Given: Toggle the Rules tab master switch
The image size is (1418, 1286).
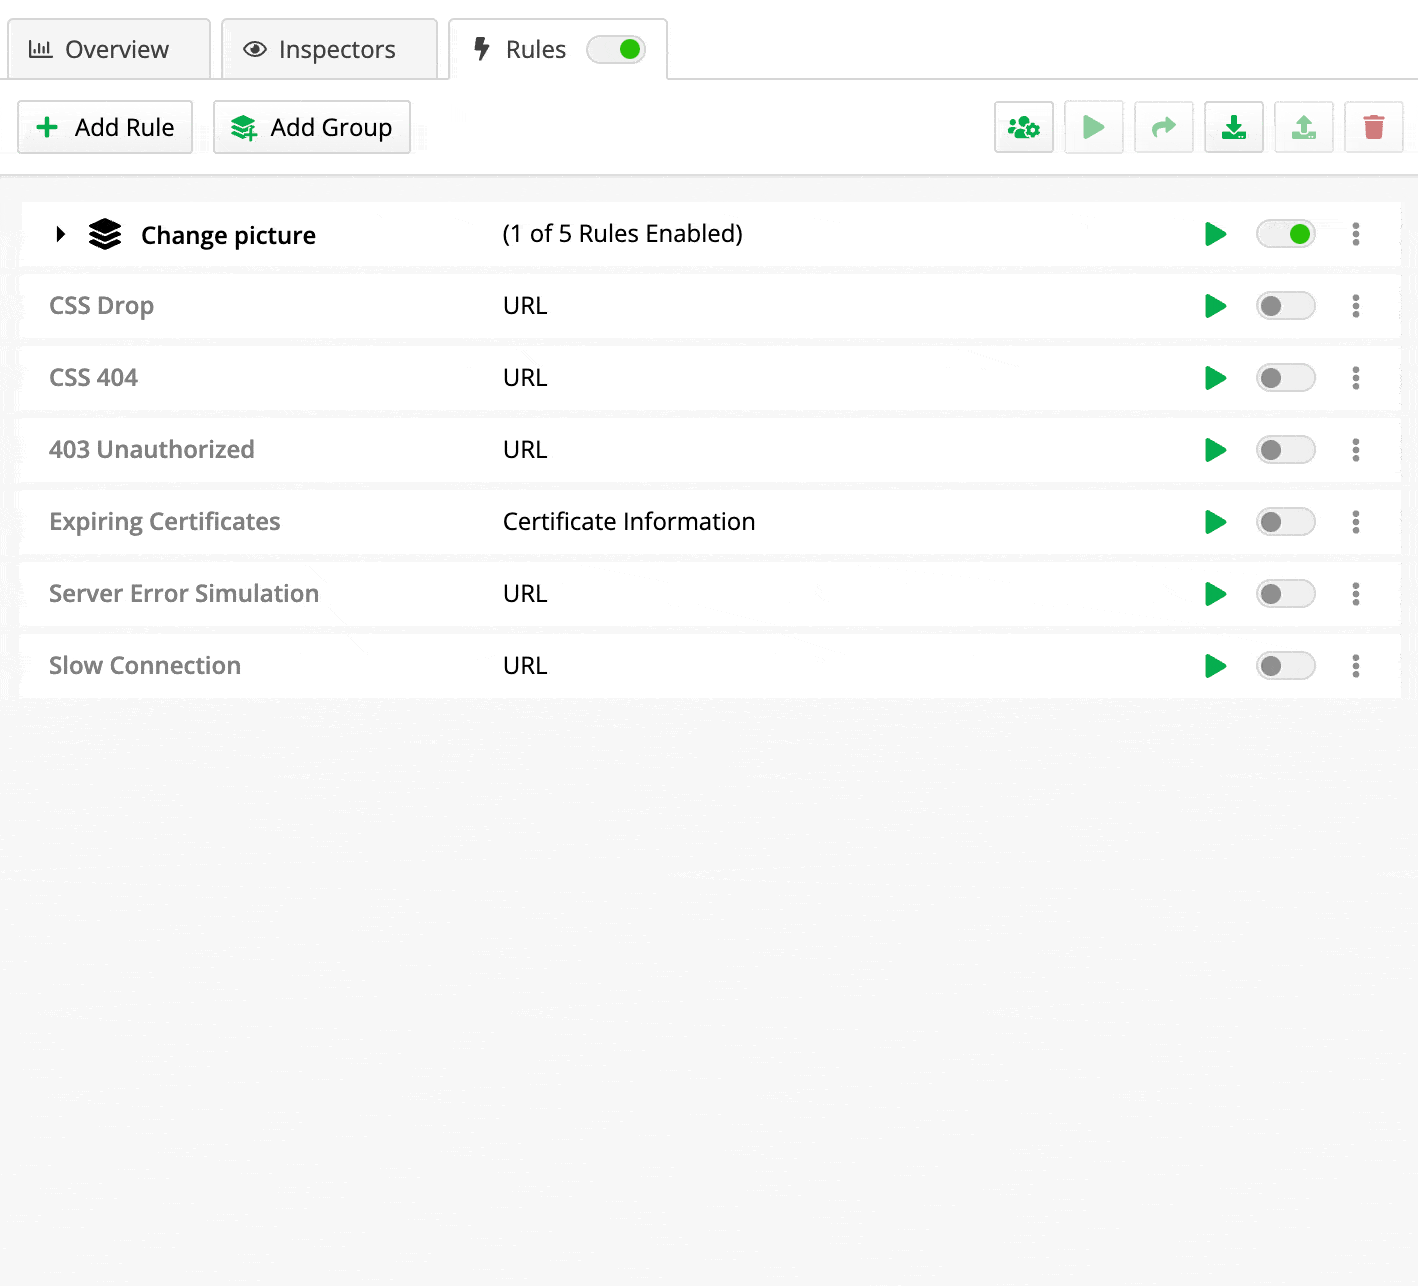Looking at the screenshot, I should coord(616,49).
